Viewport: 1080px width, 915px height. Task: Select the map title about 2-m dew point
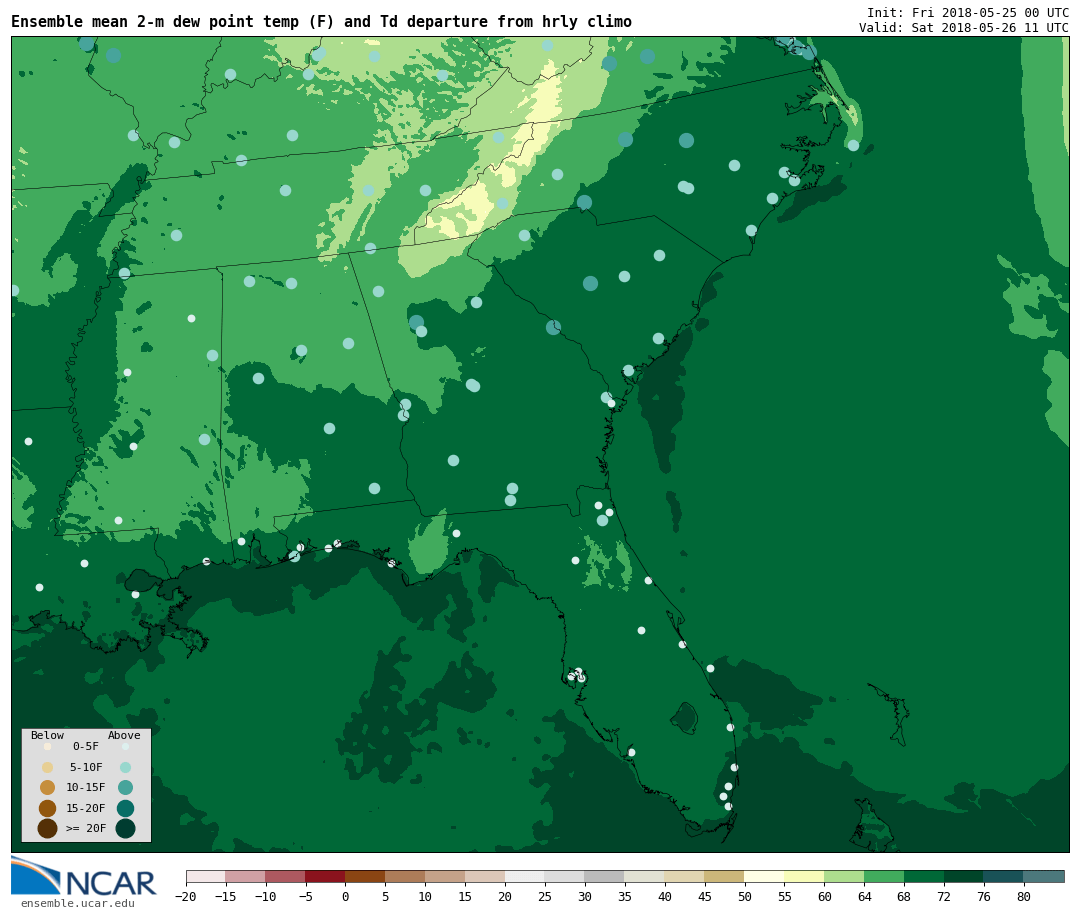(321, 22)
